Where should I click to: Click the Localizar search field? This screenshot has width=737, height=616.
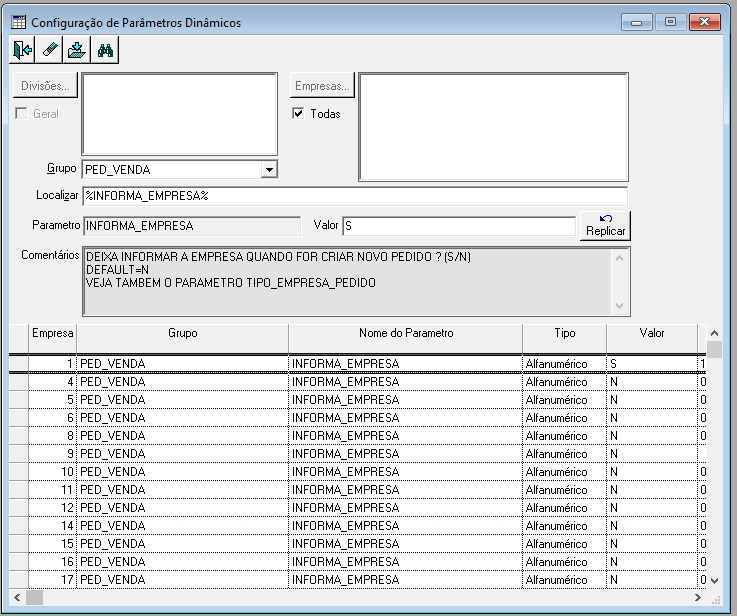click(x=355, y=196)
